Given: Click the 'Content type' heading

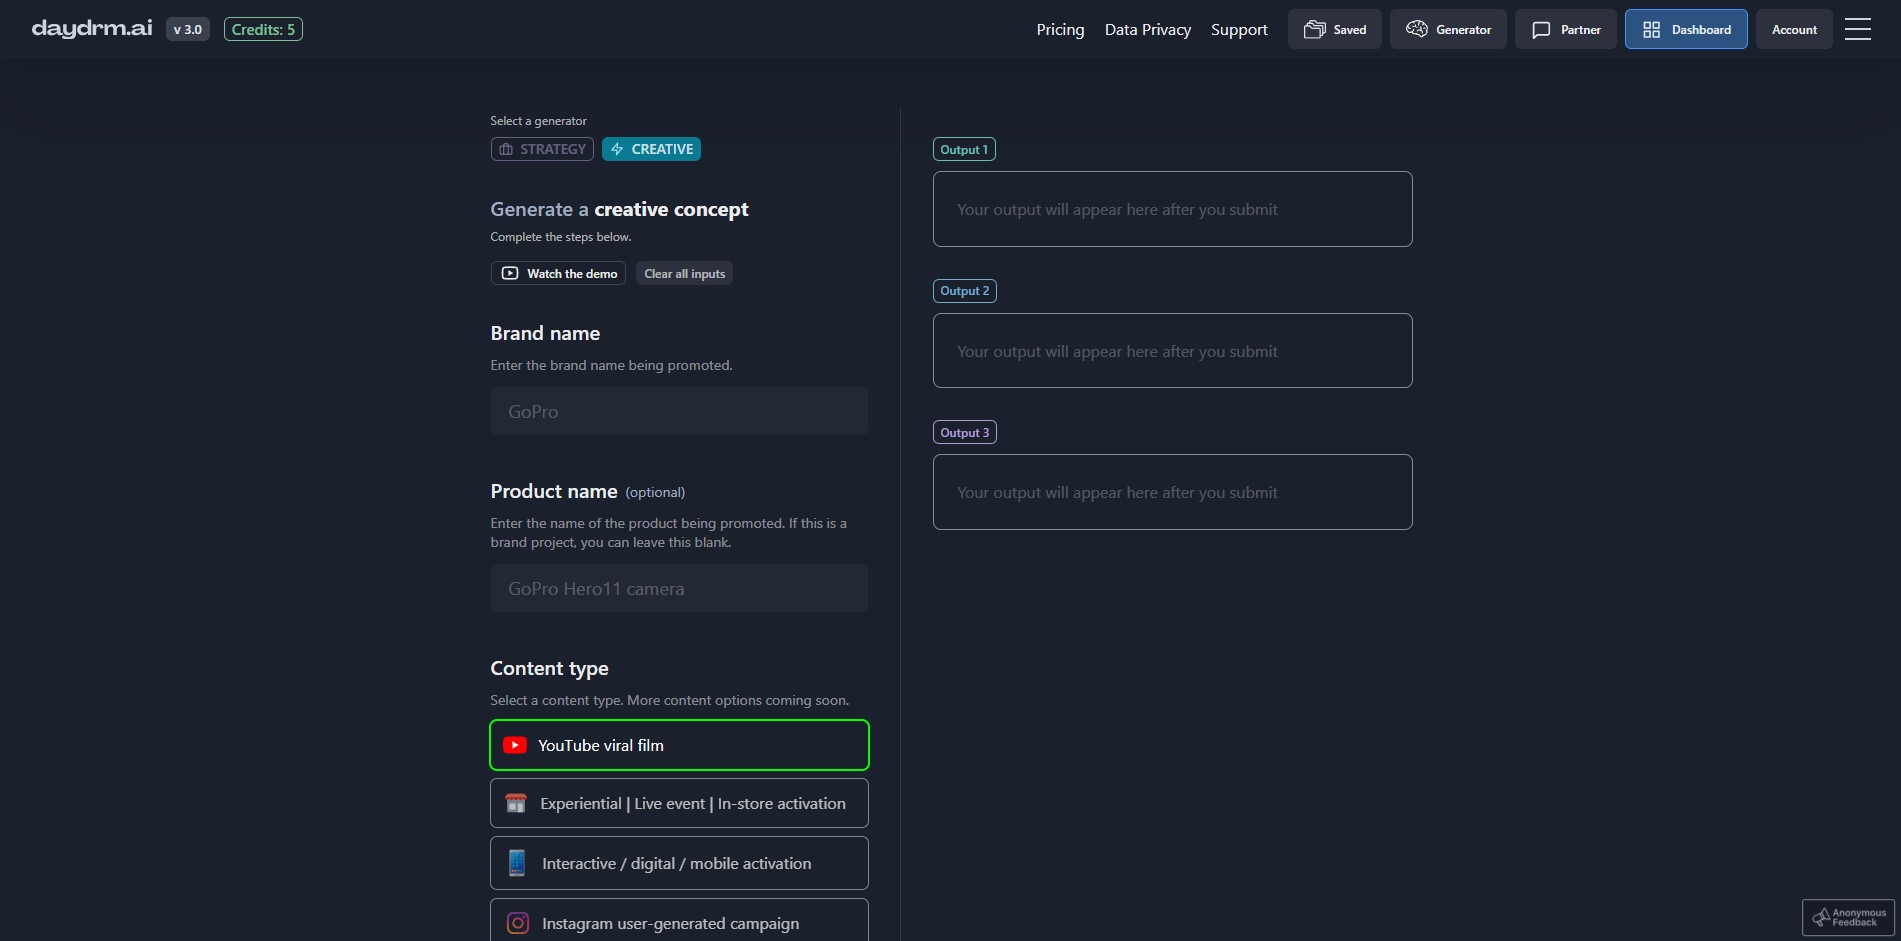Looking at the screenshot, I should point(549,668).
